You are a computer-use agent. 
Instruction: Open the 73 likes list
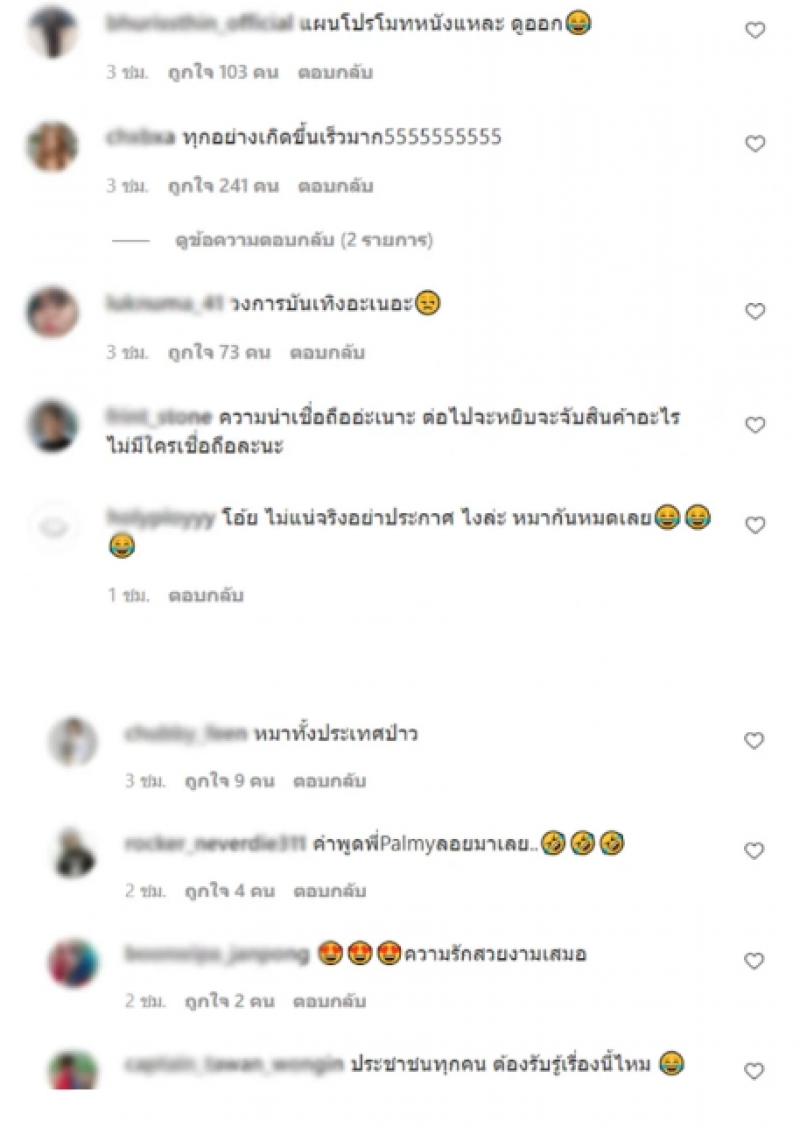[219, 352]
